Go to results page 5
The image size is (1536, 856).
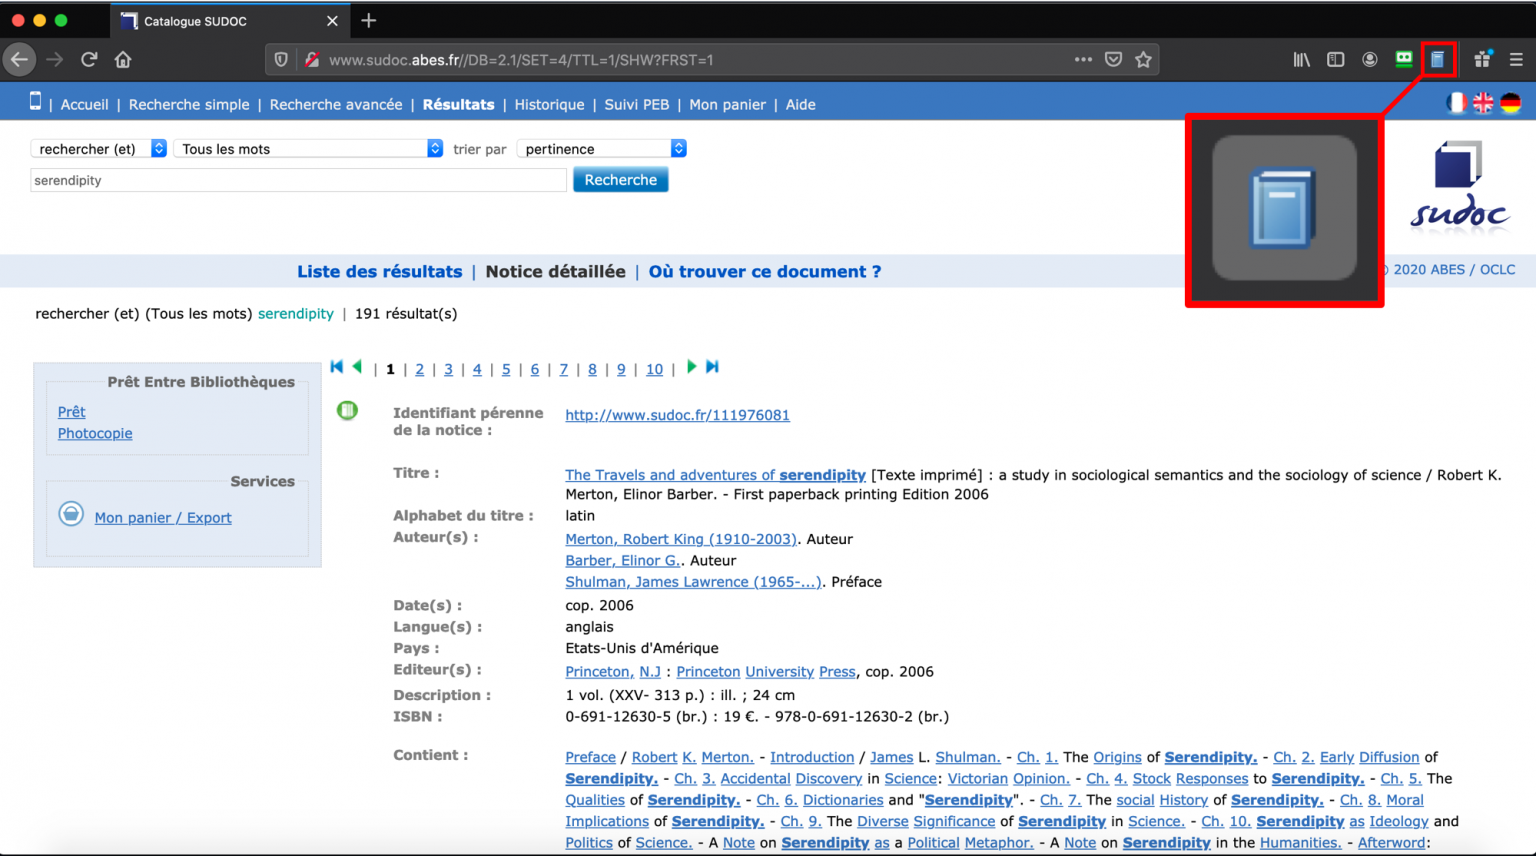coord(505,369)
